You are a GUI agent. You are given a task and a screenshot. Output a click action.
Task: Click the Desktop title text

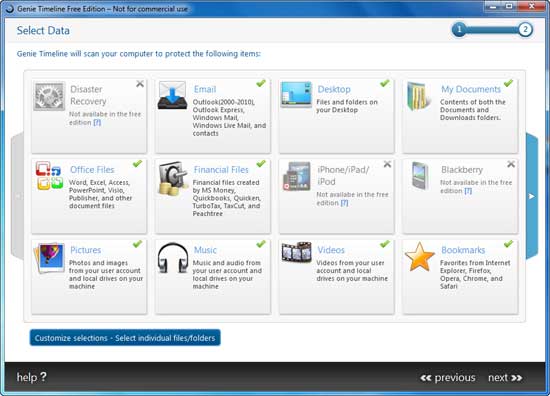tap(334, 89)
